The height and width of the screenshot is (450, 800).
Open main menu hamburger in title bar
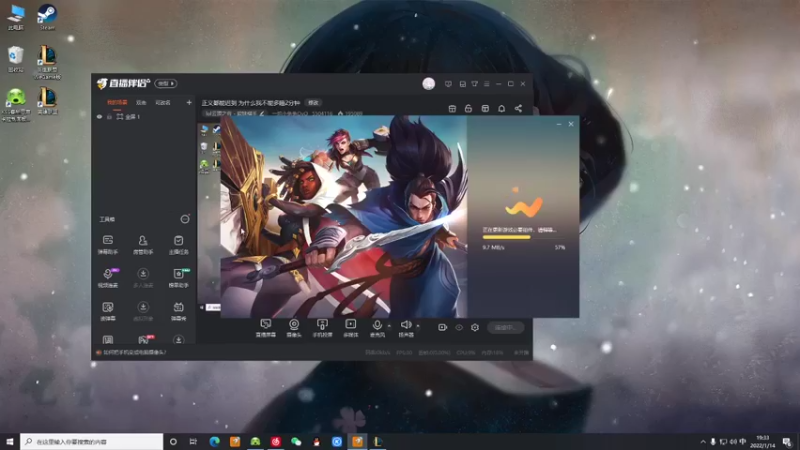[486, 84]
